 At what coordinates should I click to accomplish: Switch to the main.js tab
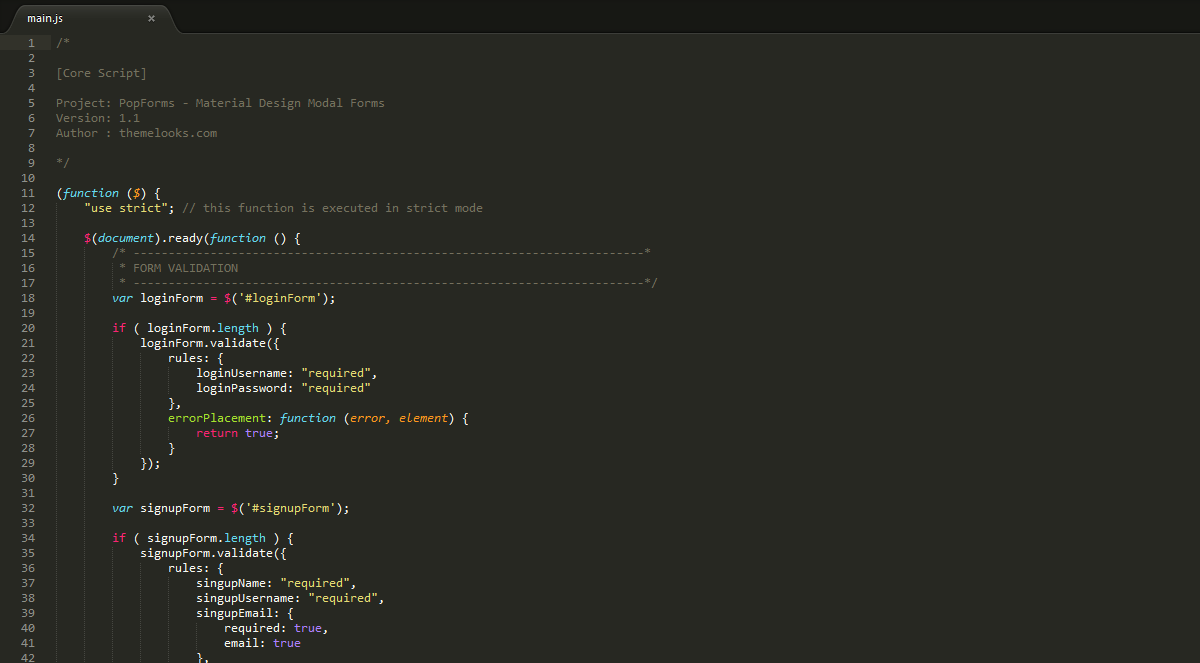pos(45,18)
